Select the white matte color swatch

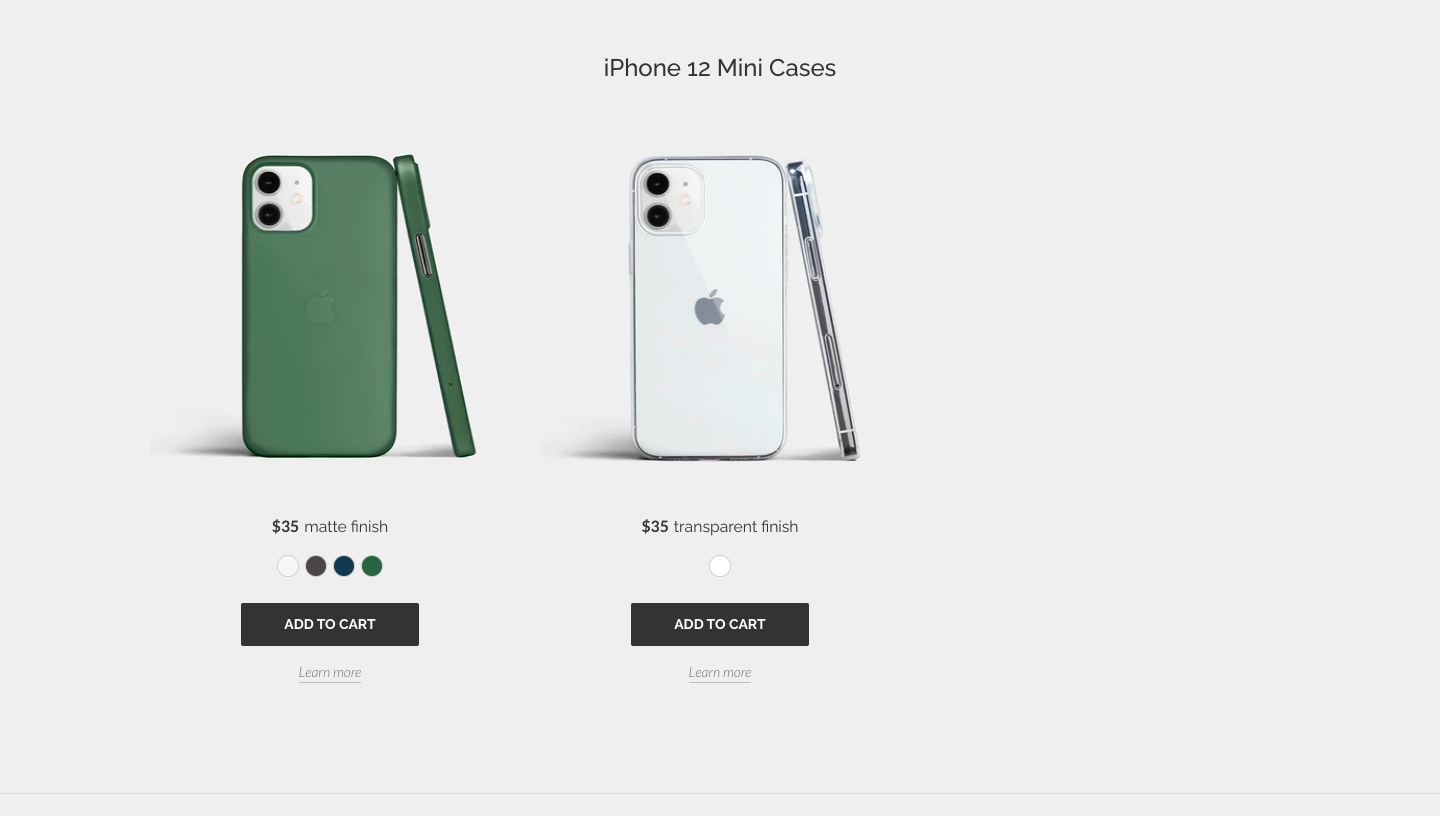click(x=288, y=566)
